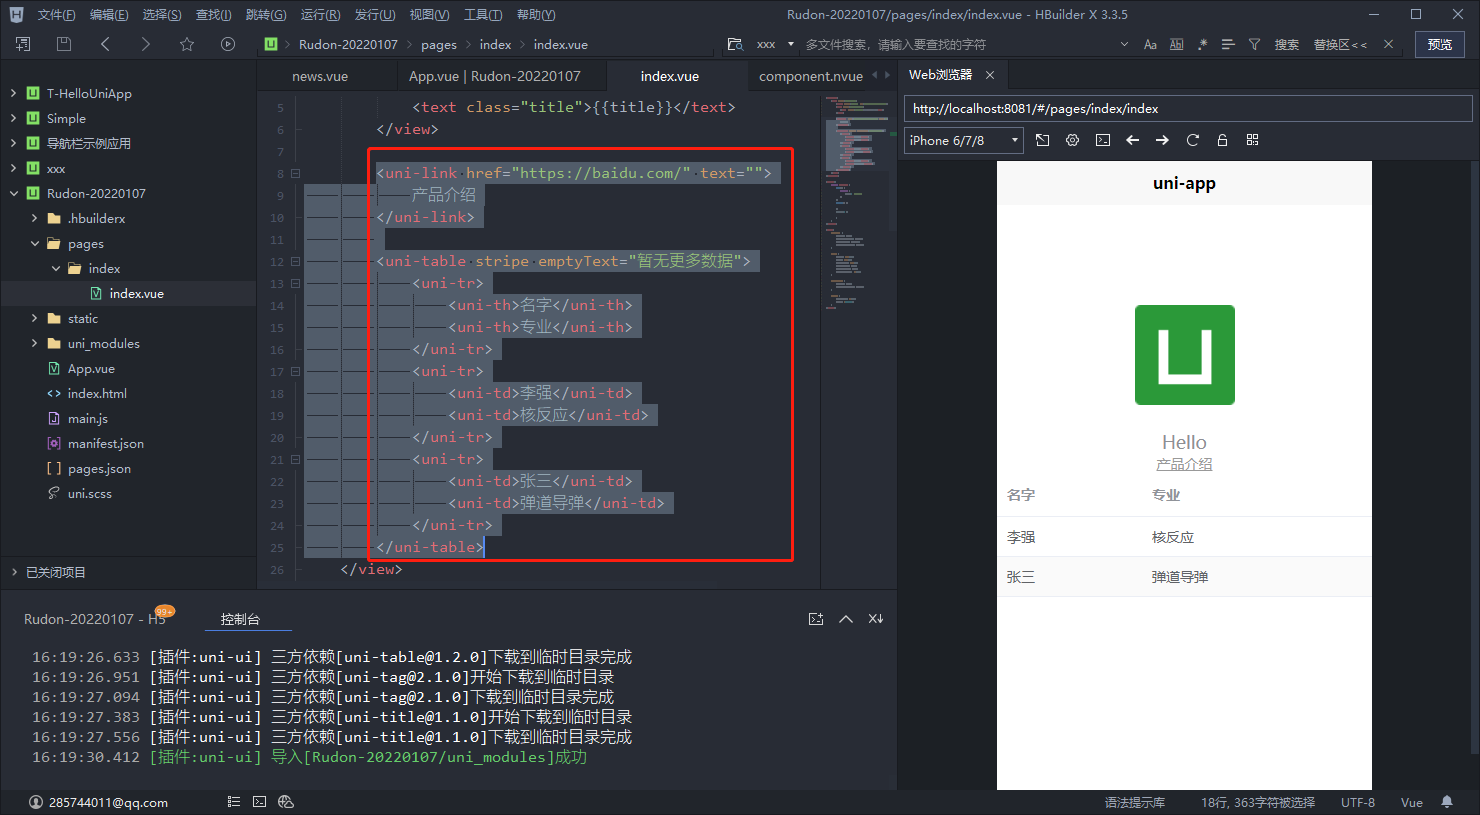Go back in the built-in browser
The height and width of the screenshot is (815, 1480).
pyautogui.click(x=1133, y=140)
